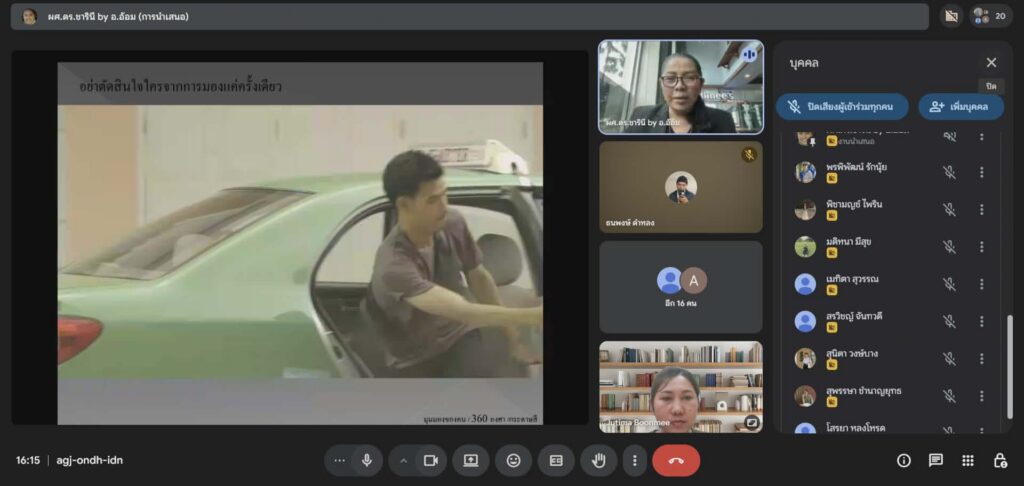Open the chat panel icon
This screenshot has width=1024, height=486.
click(x=936, y=460)
